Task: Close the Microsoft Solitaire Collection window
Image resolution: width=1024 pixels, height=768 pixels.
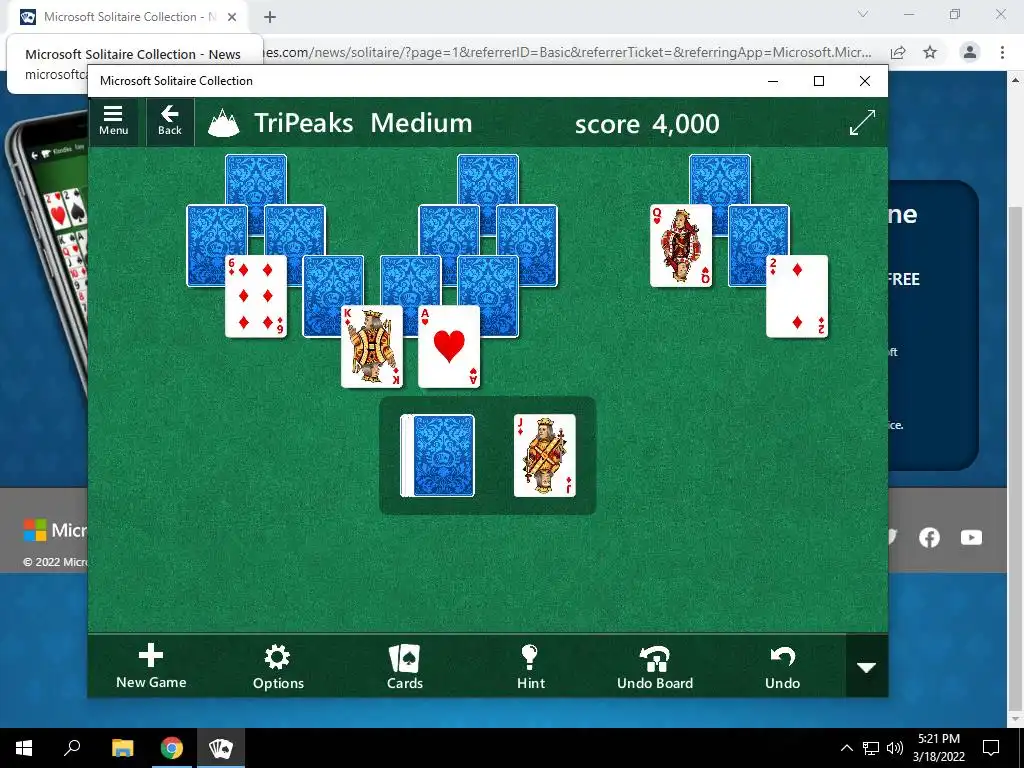Action: coord(865,81)
